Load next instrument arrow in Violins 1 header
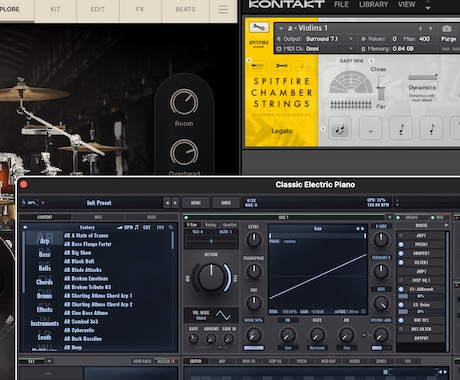Viewport: 460px width, 380px height. (x=431, y=29)
